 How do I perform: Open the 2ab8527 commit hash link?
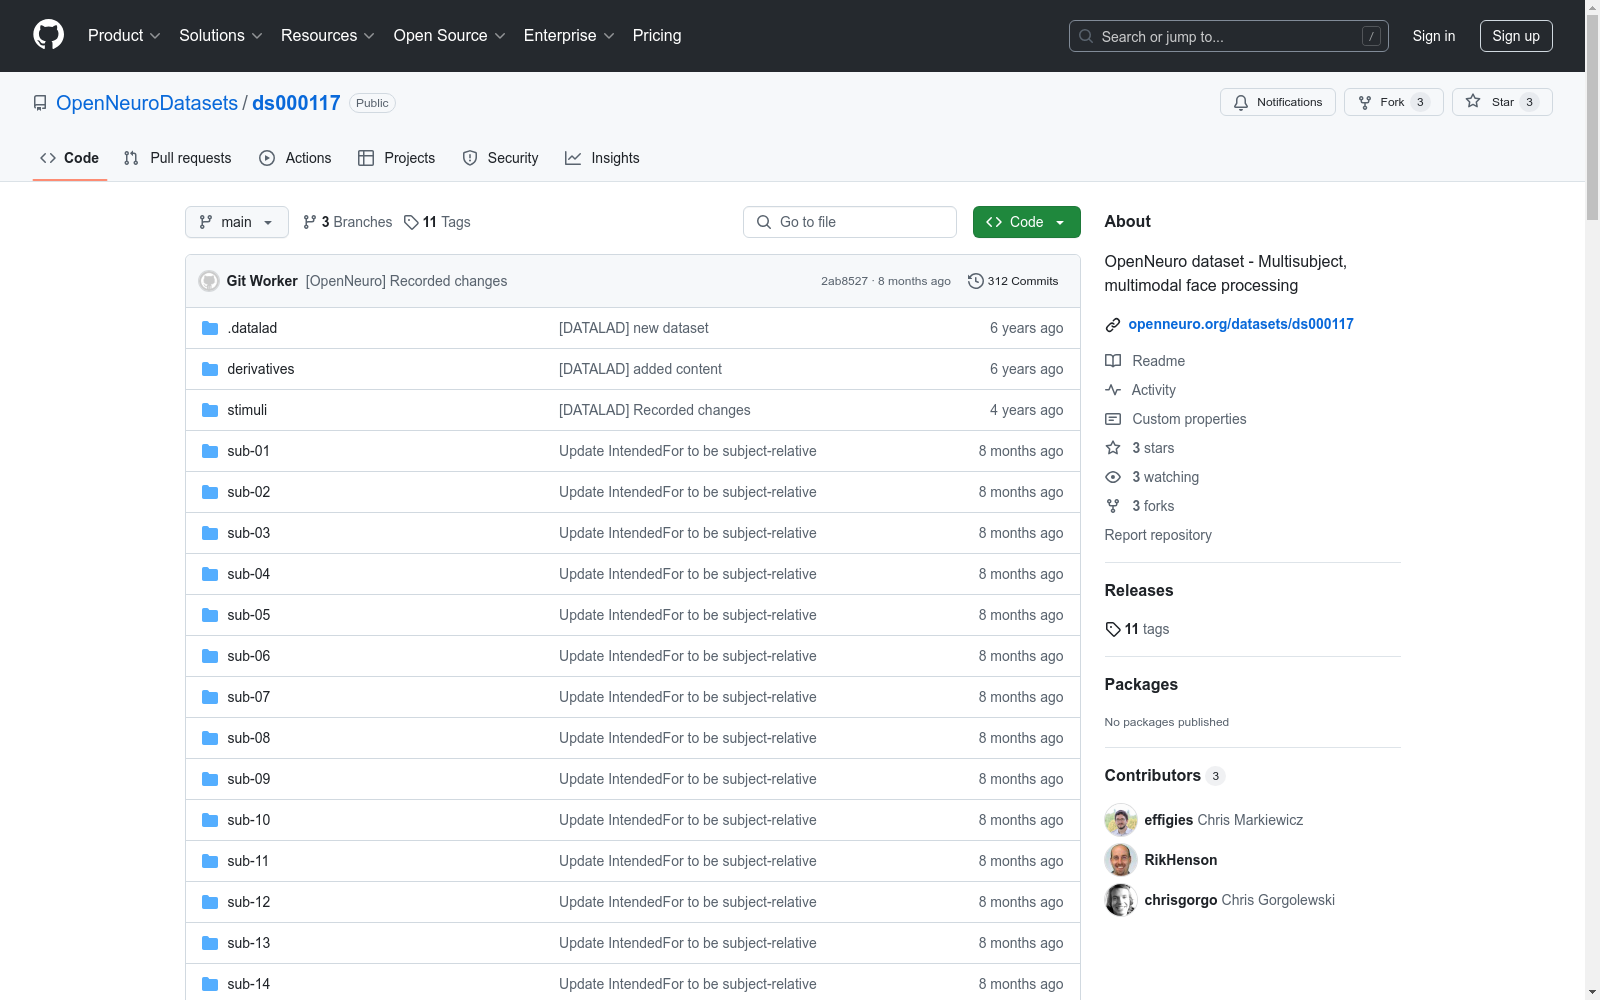click(844, 281)
